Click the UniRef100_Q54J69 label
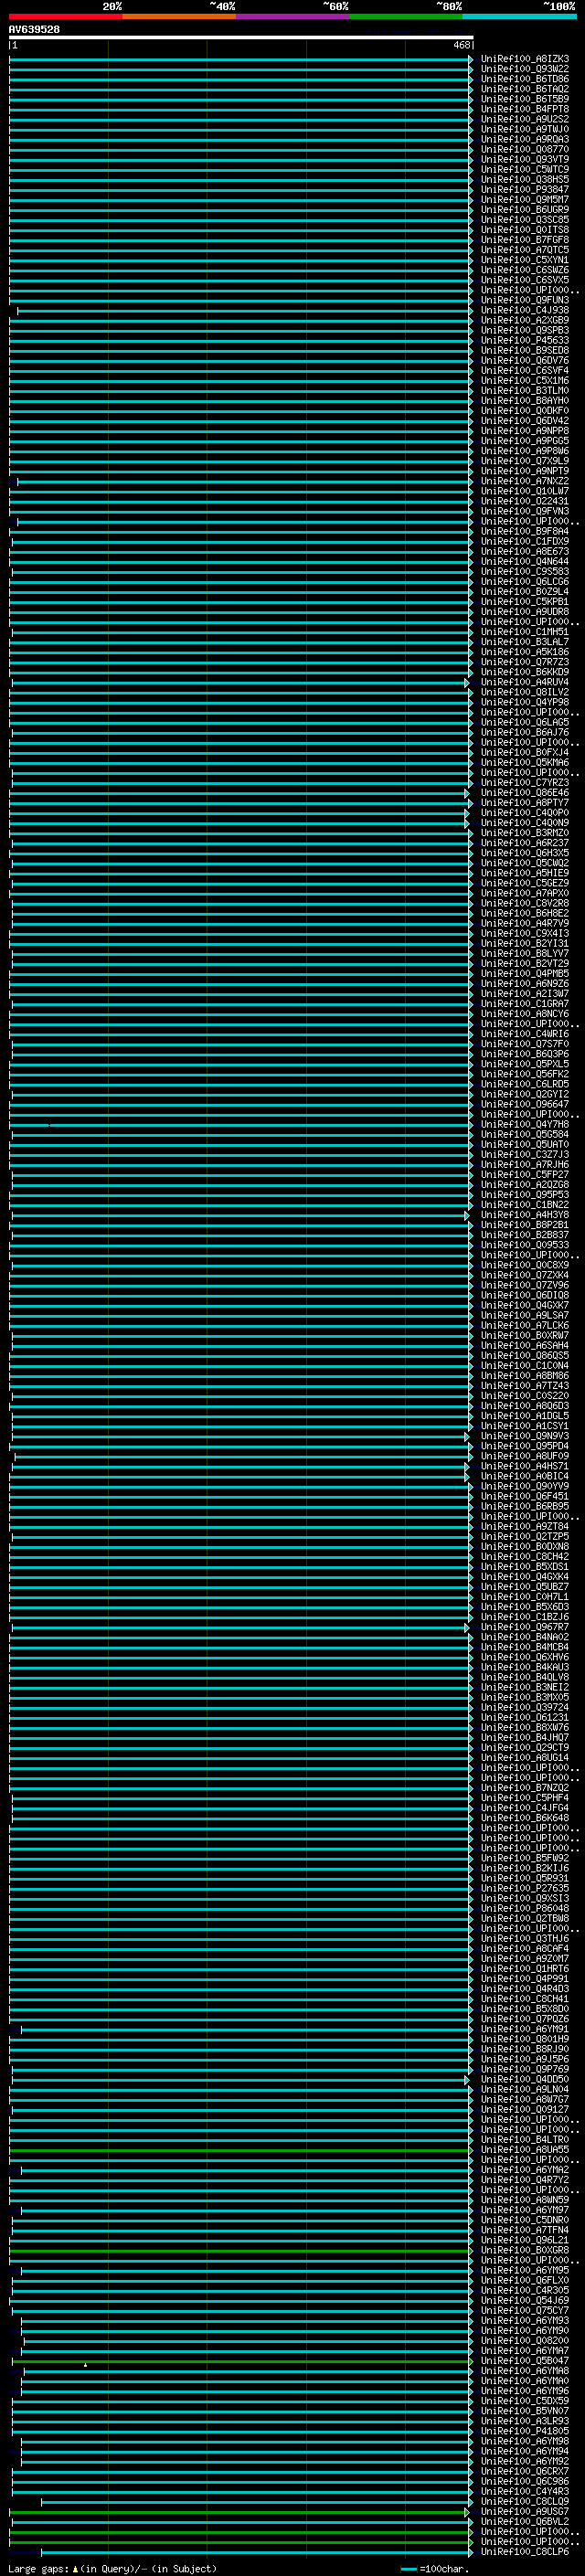The width and height of the screenshot is (585, 2576). (525, 2300)
